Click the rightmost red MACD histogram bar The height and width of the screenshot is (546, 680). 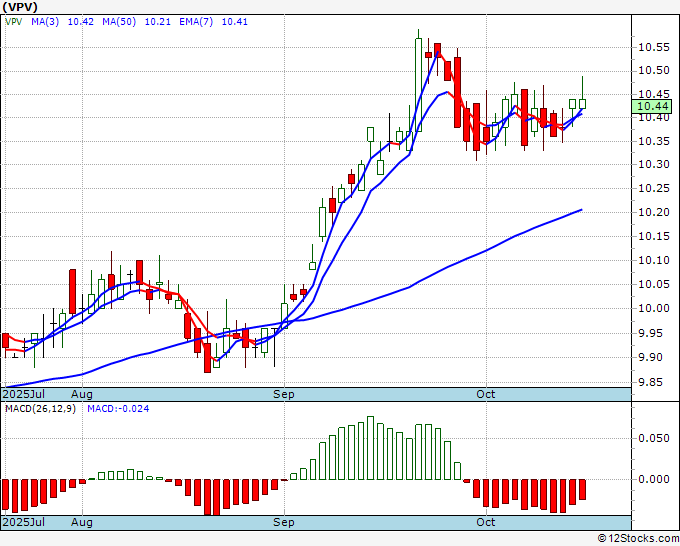(x=582, y=490)
